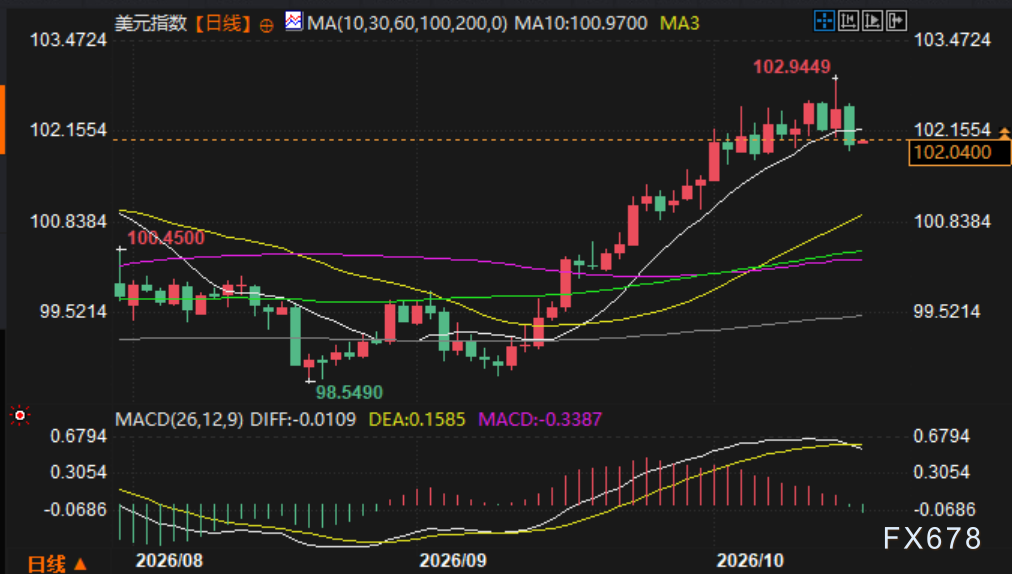Click the shift-chart-right arrow icon
Screen dimensions: 1012x574
pos(896,21)
